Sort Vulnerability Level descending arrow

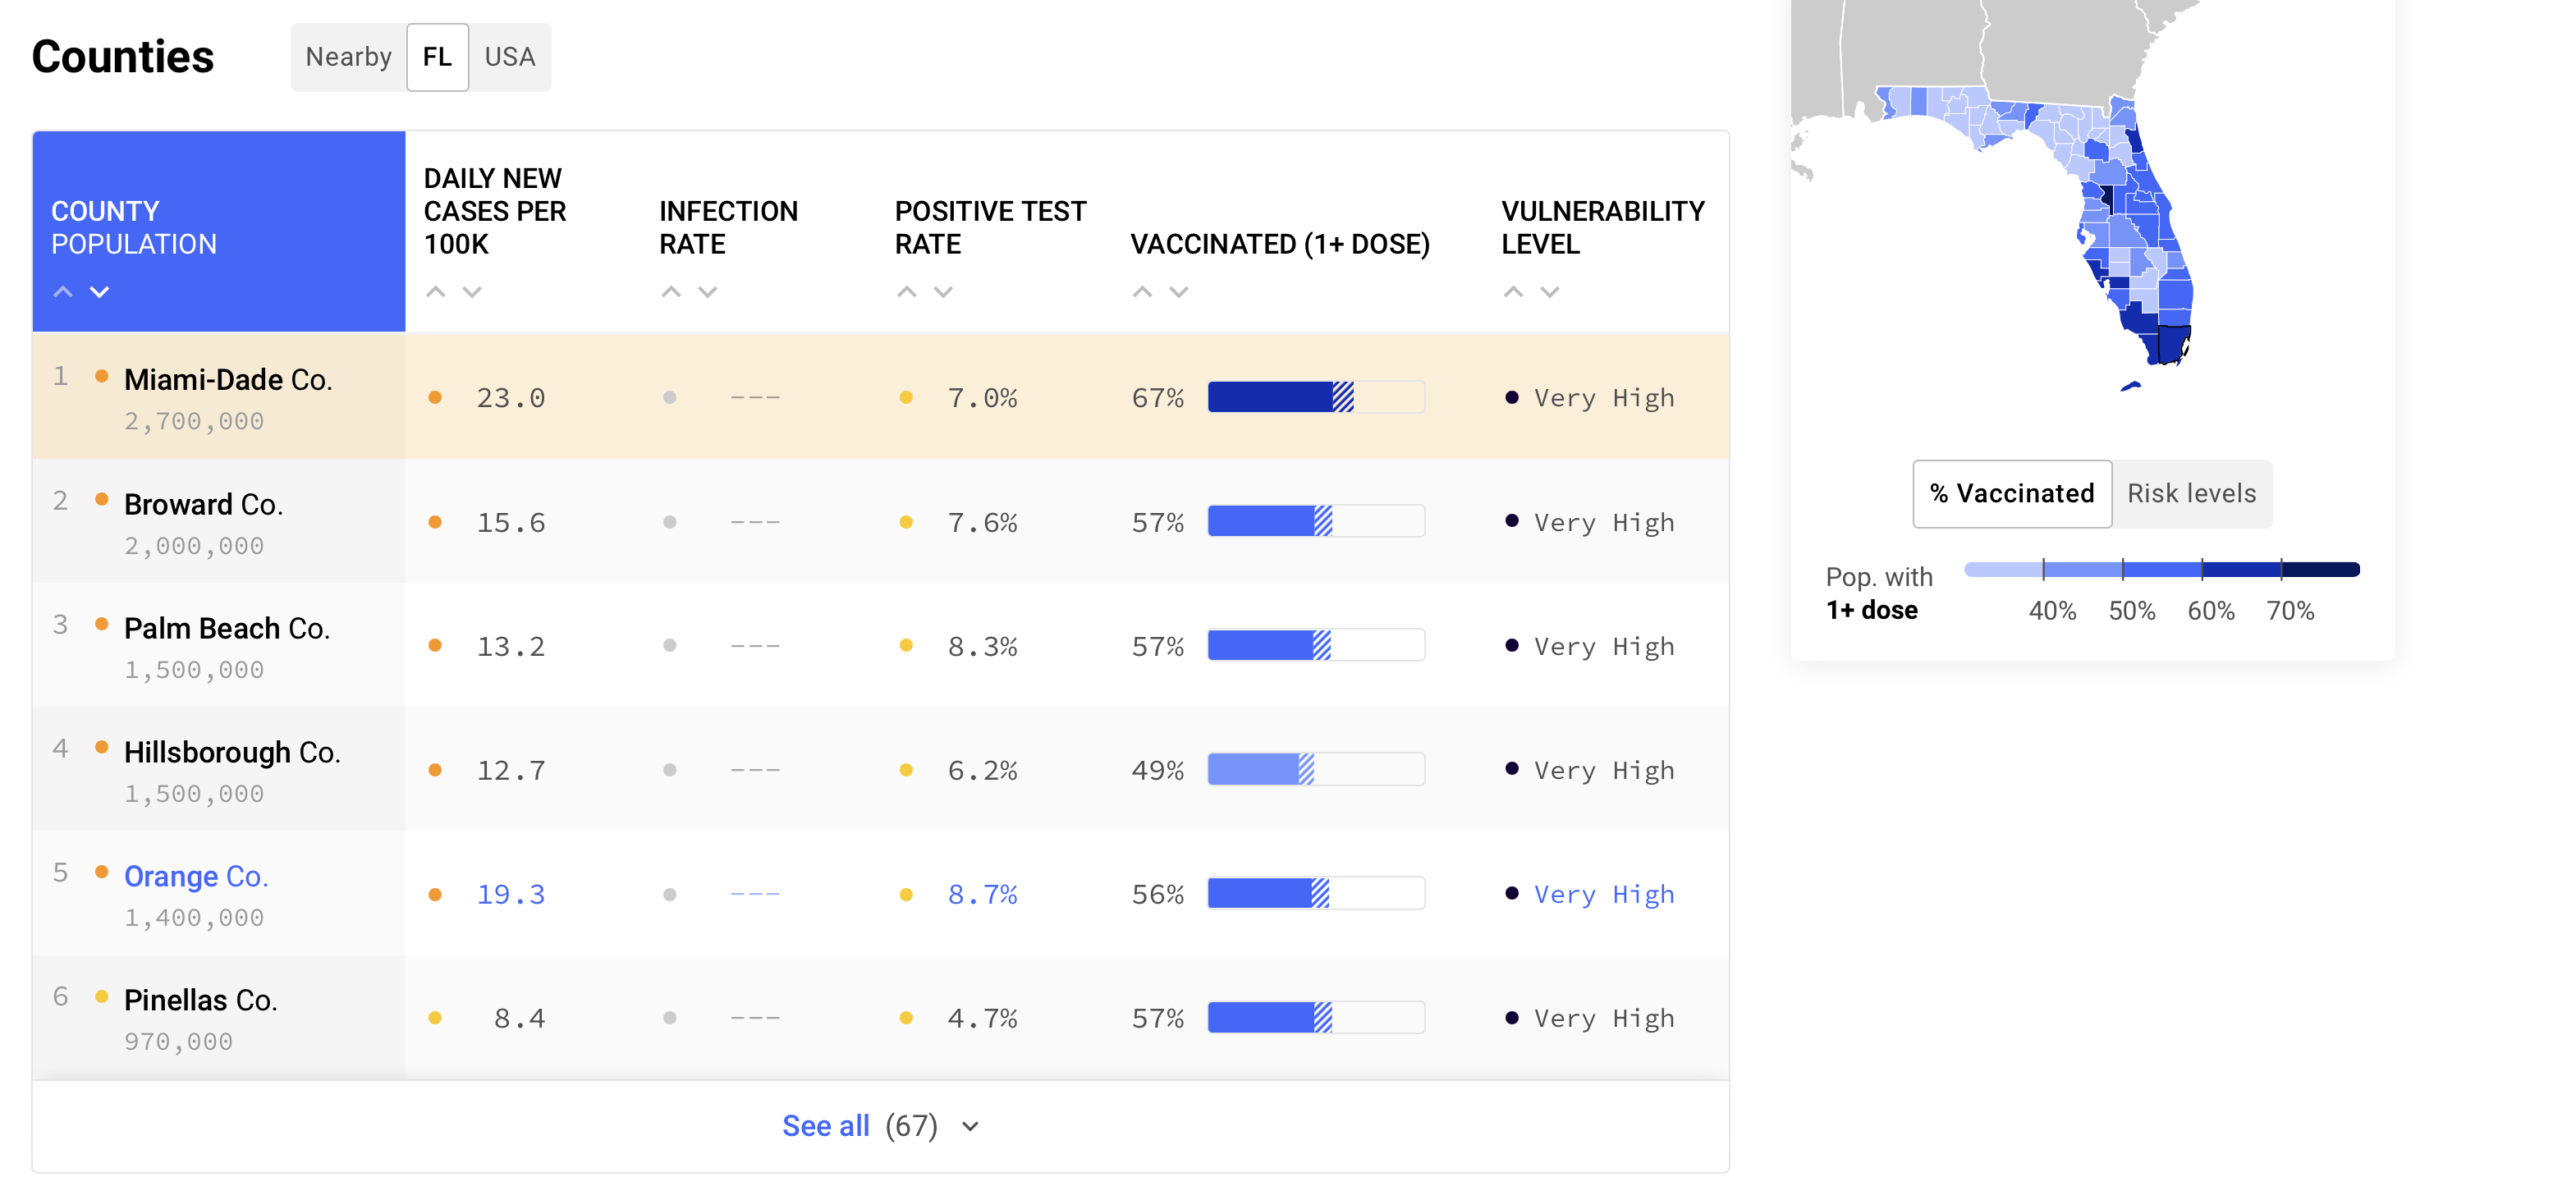click(x=1550, y=292)
